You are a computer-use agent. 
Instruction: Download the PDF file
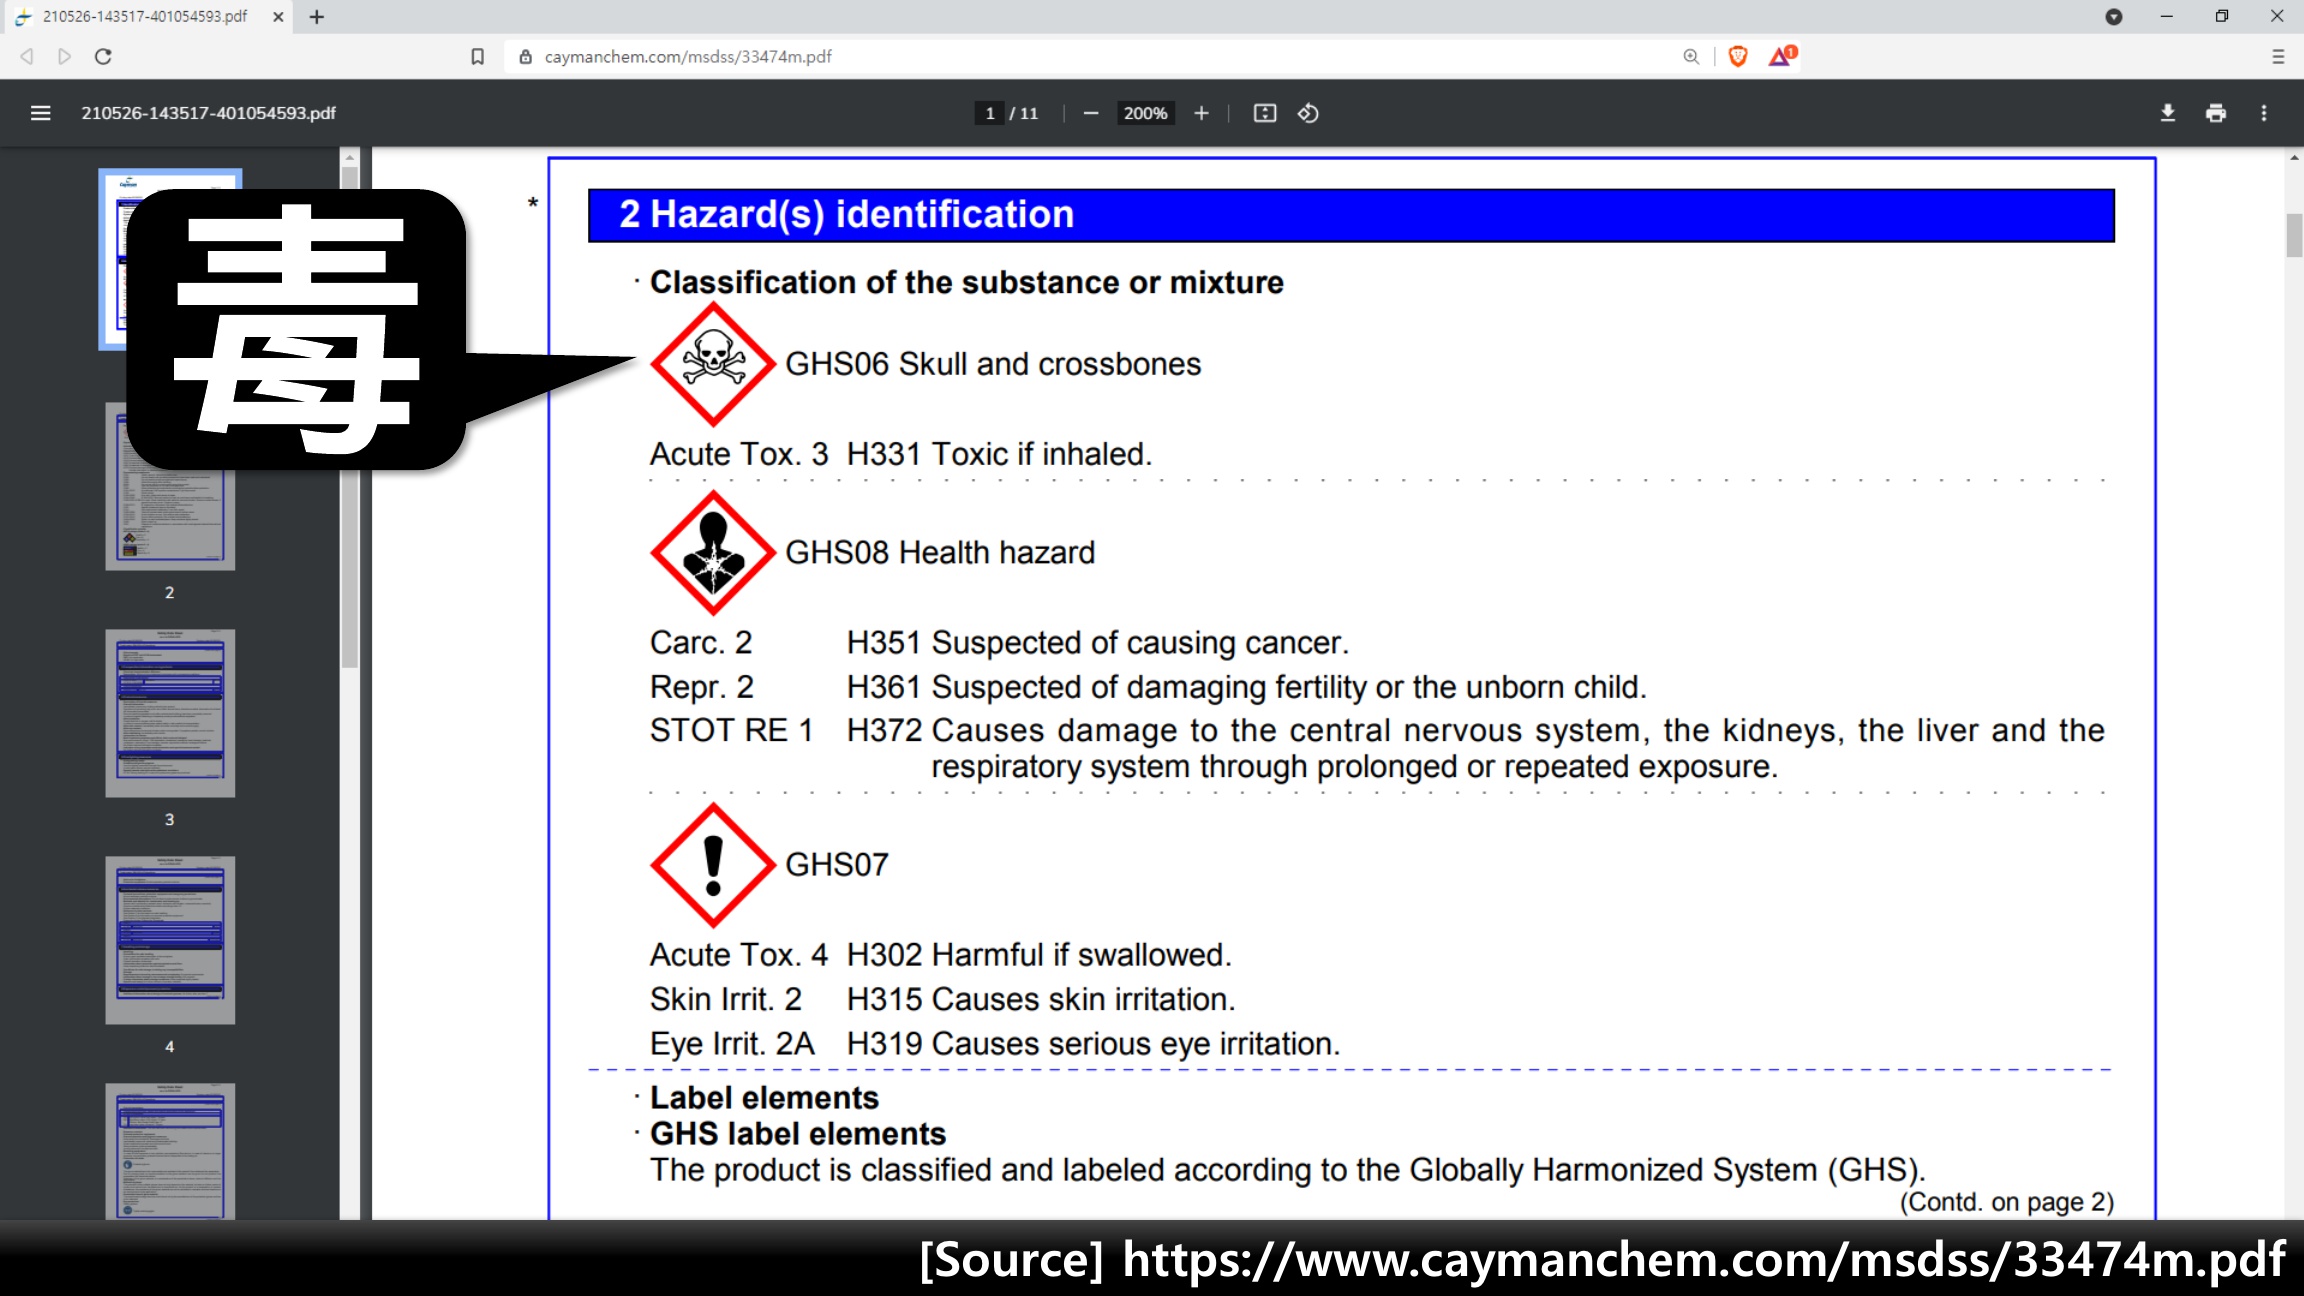[2167, 113]
